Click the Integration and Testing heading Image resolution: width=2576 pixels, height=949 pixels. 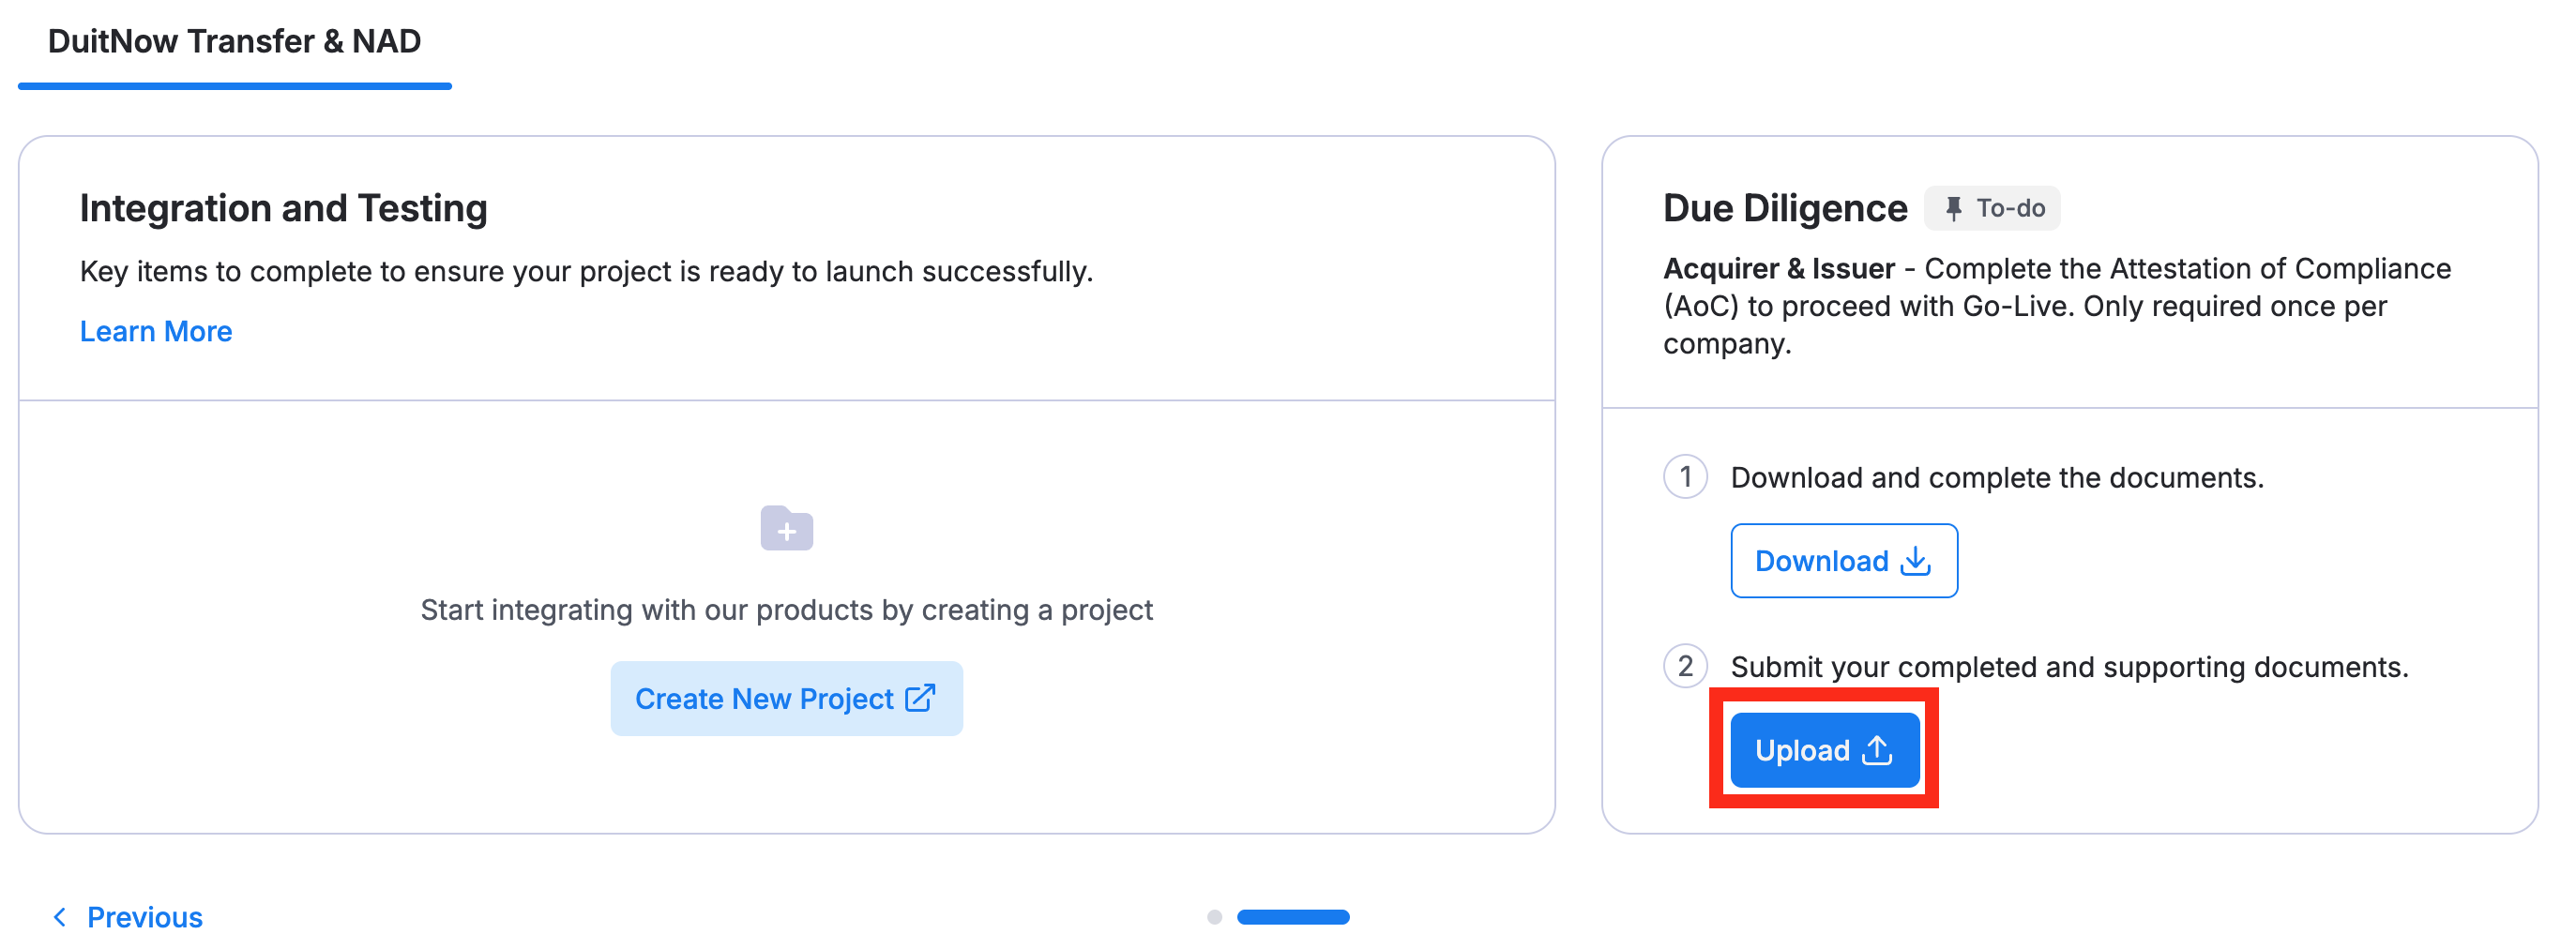click(x=284, y=208)
